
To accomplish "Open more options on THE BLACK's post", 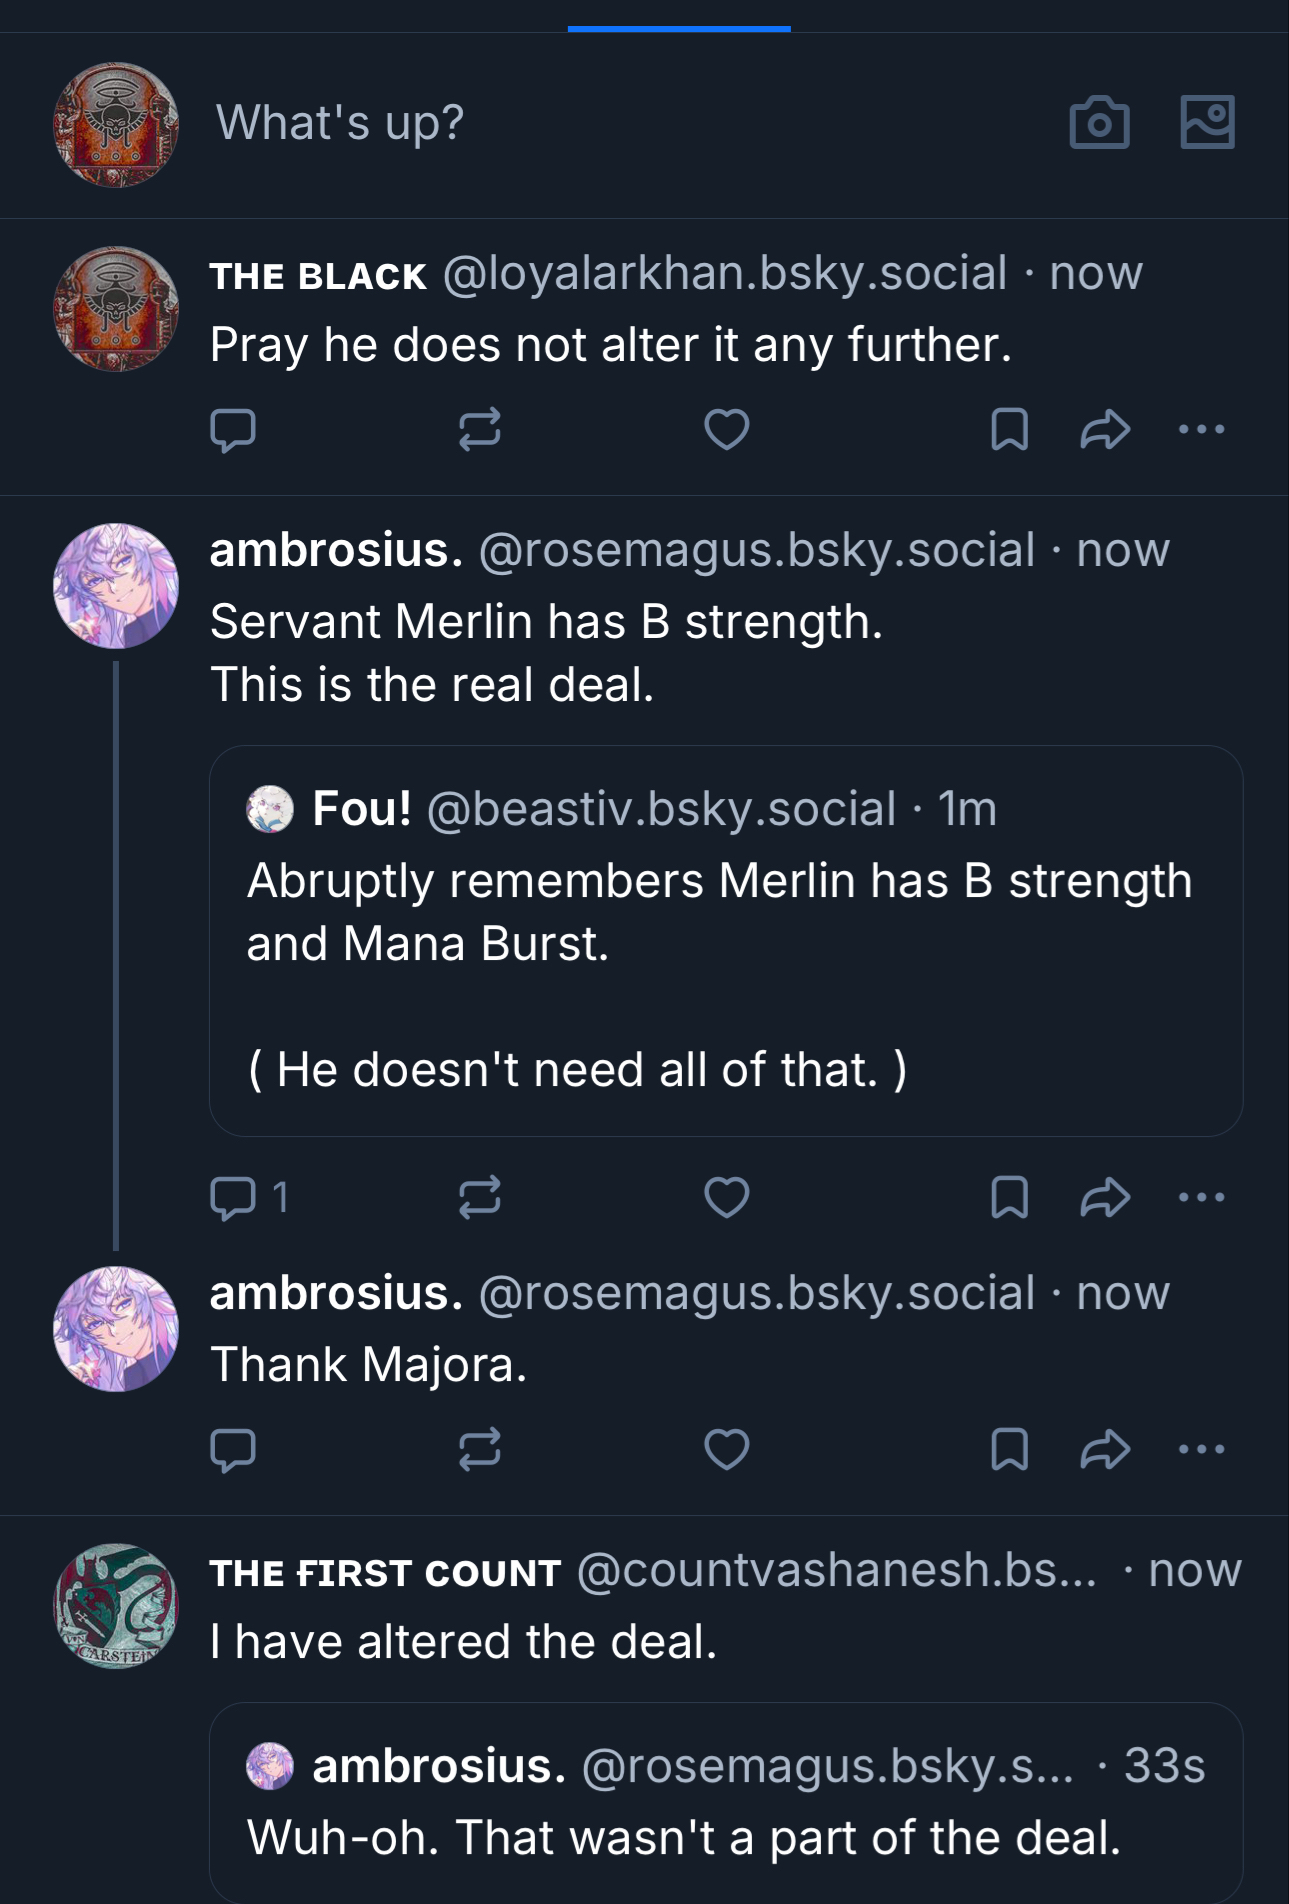I will (1201, 430).
